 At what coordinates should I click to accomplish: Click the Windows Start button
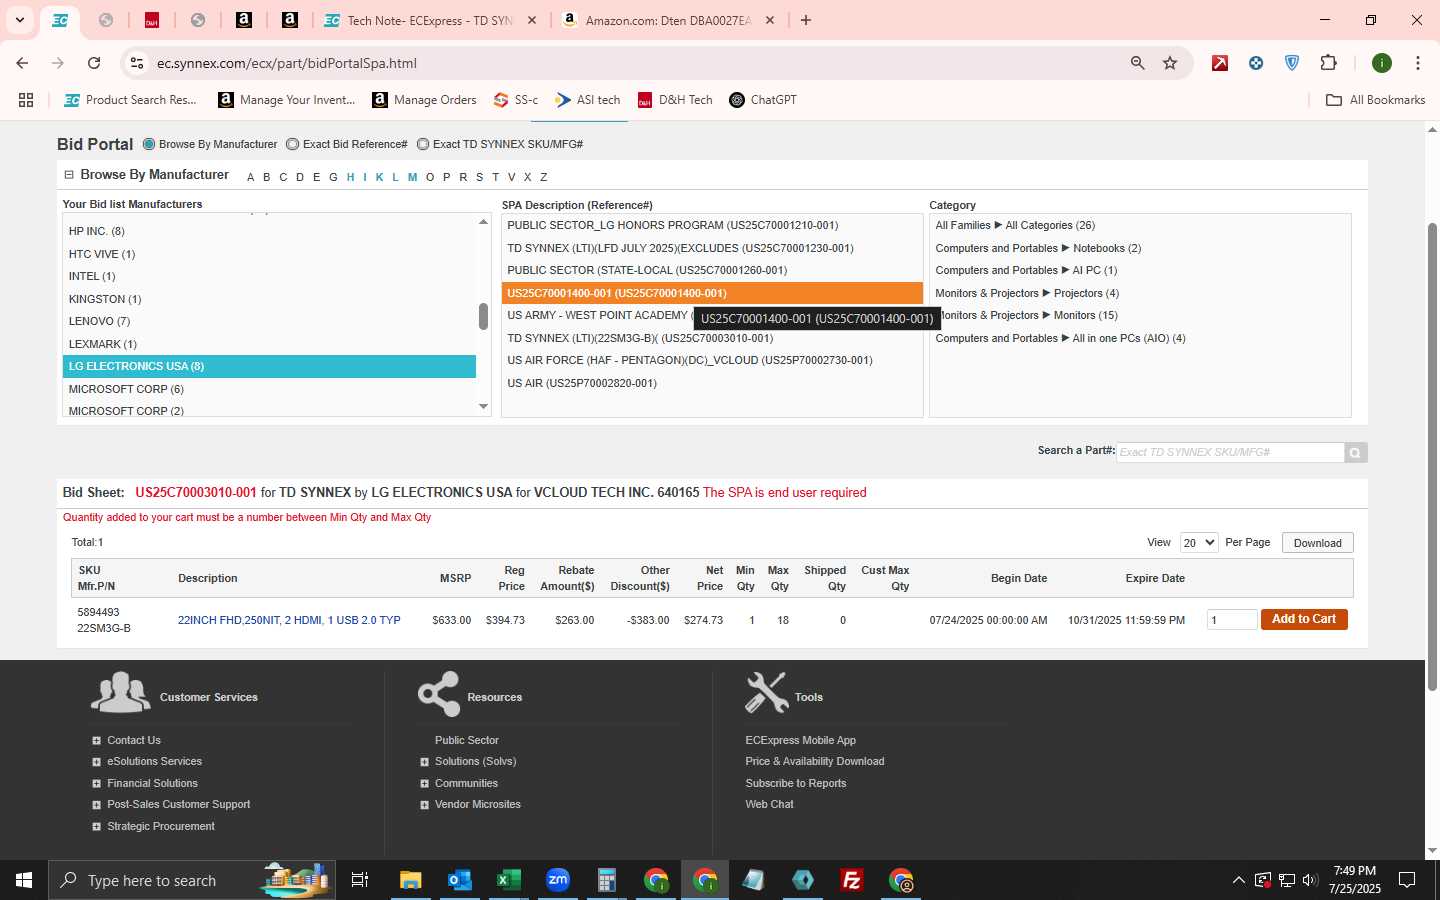[x=24, y=880]
